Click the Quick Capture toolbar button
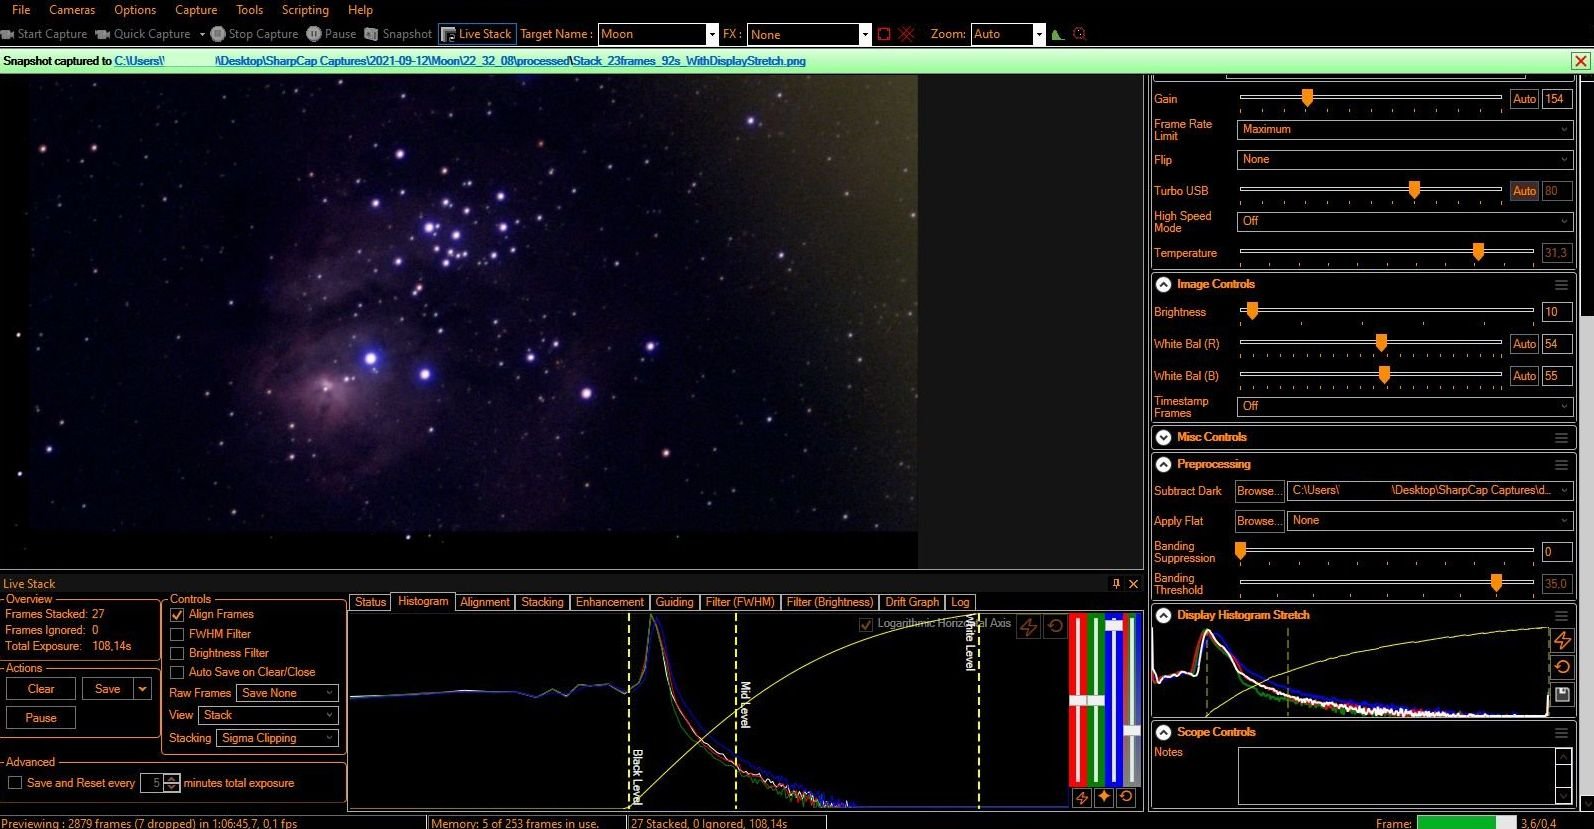This screenshot has width=1594, height=829. tap(143, 34)
